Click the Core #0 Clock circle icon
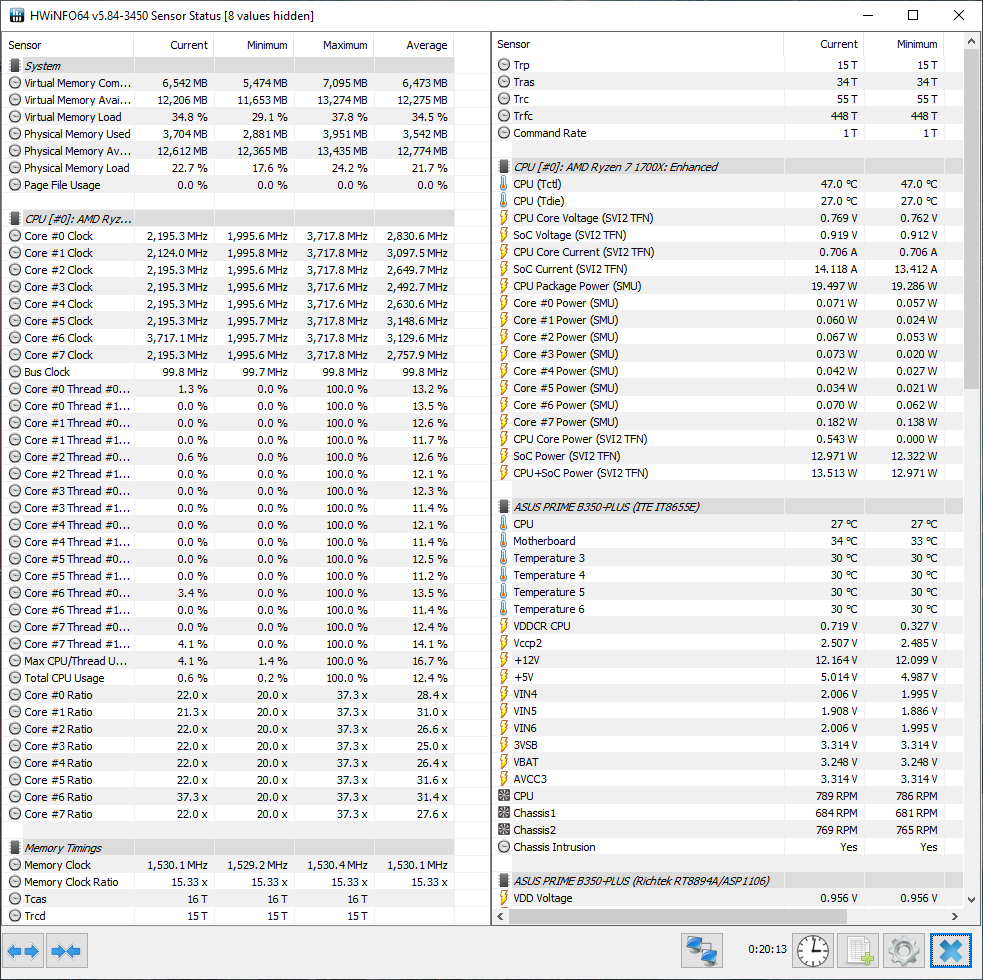Image resolution: width=983 pixels, height=980 pixels. (15, 236)
